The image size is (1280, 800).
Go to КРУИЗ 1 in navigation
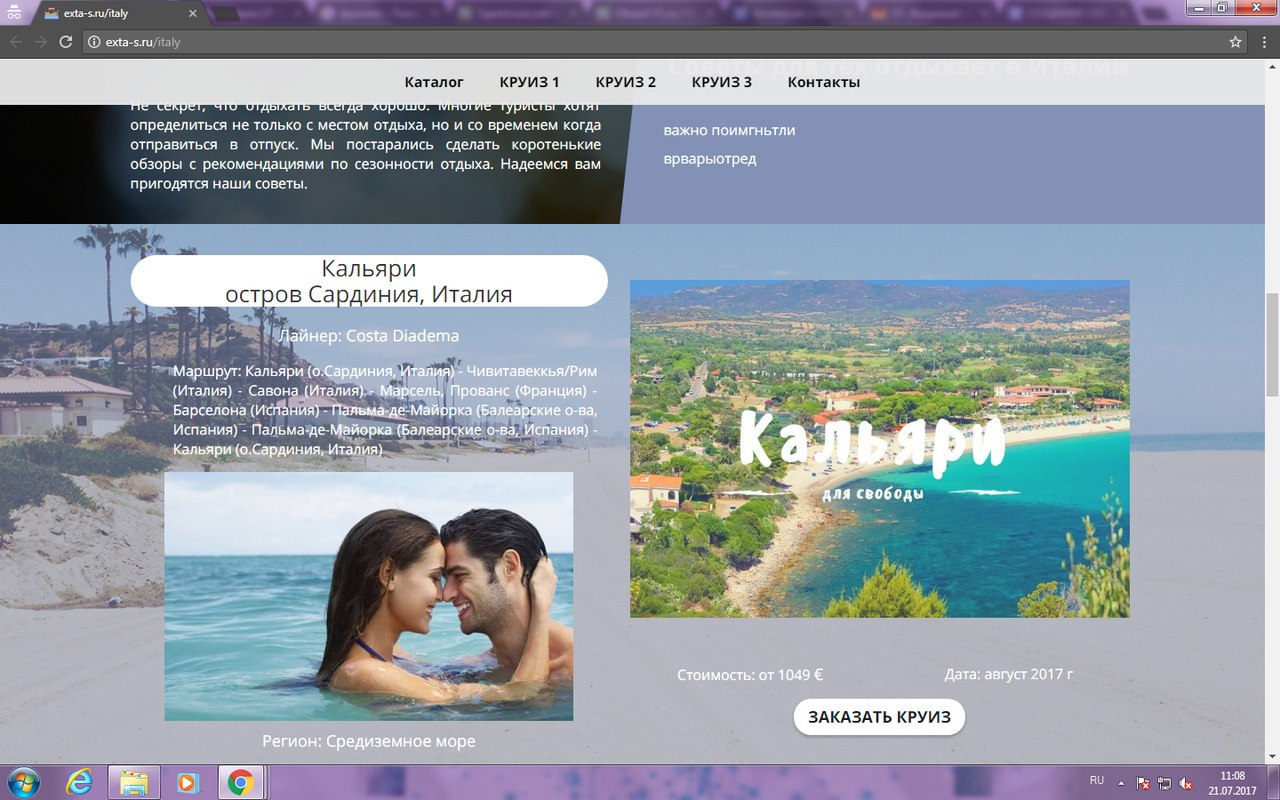coord(529,82)
